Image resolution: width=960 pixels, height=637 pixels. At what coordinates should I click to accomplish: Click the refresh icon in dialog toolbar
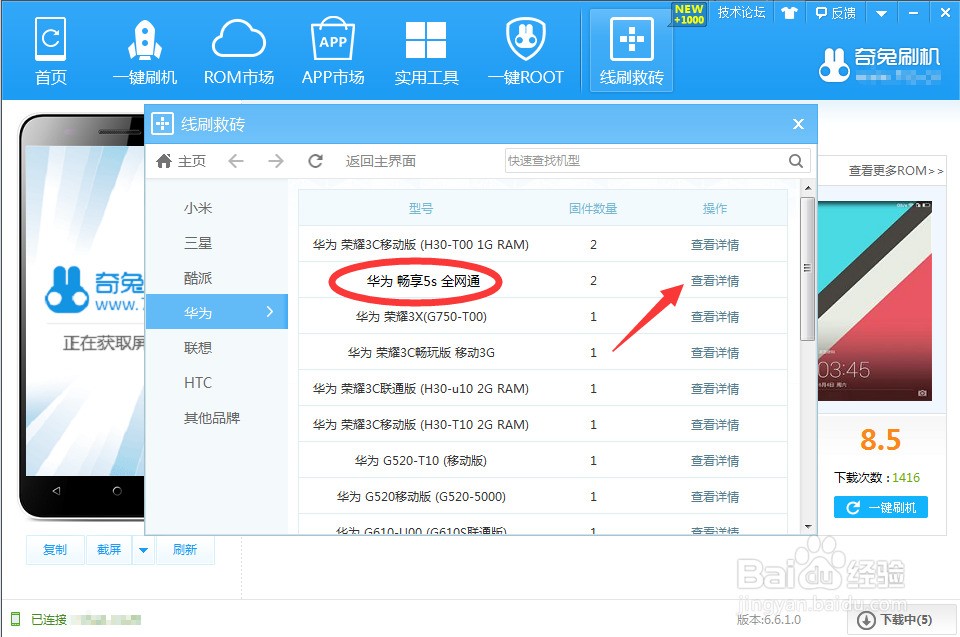(315, 161)
